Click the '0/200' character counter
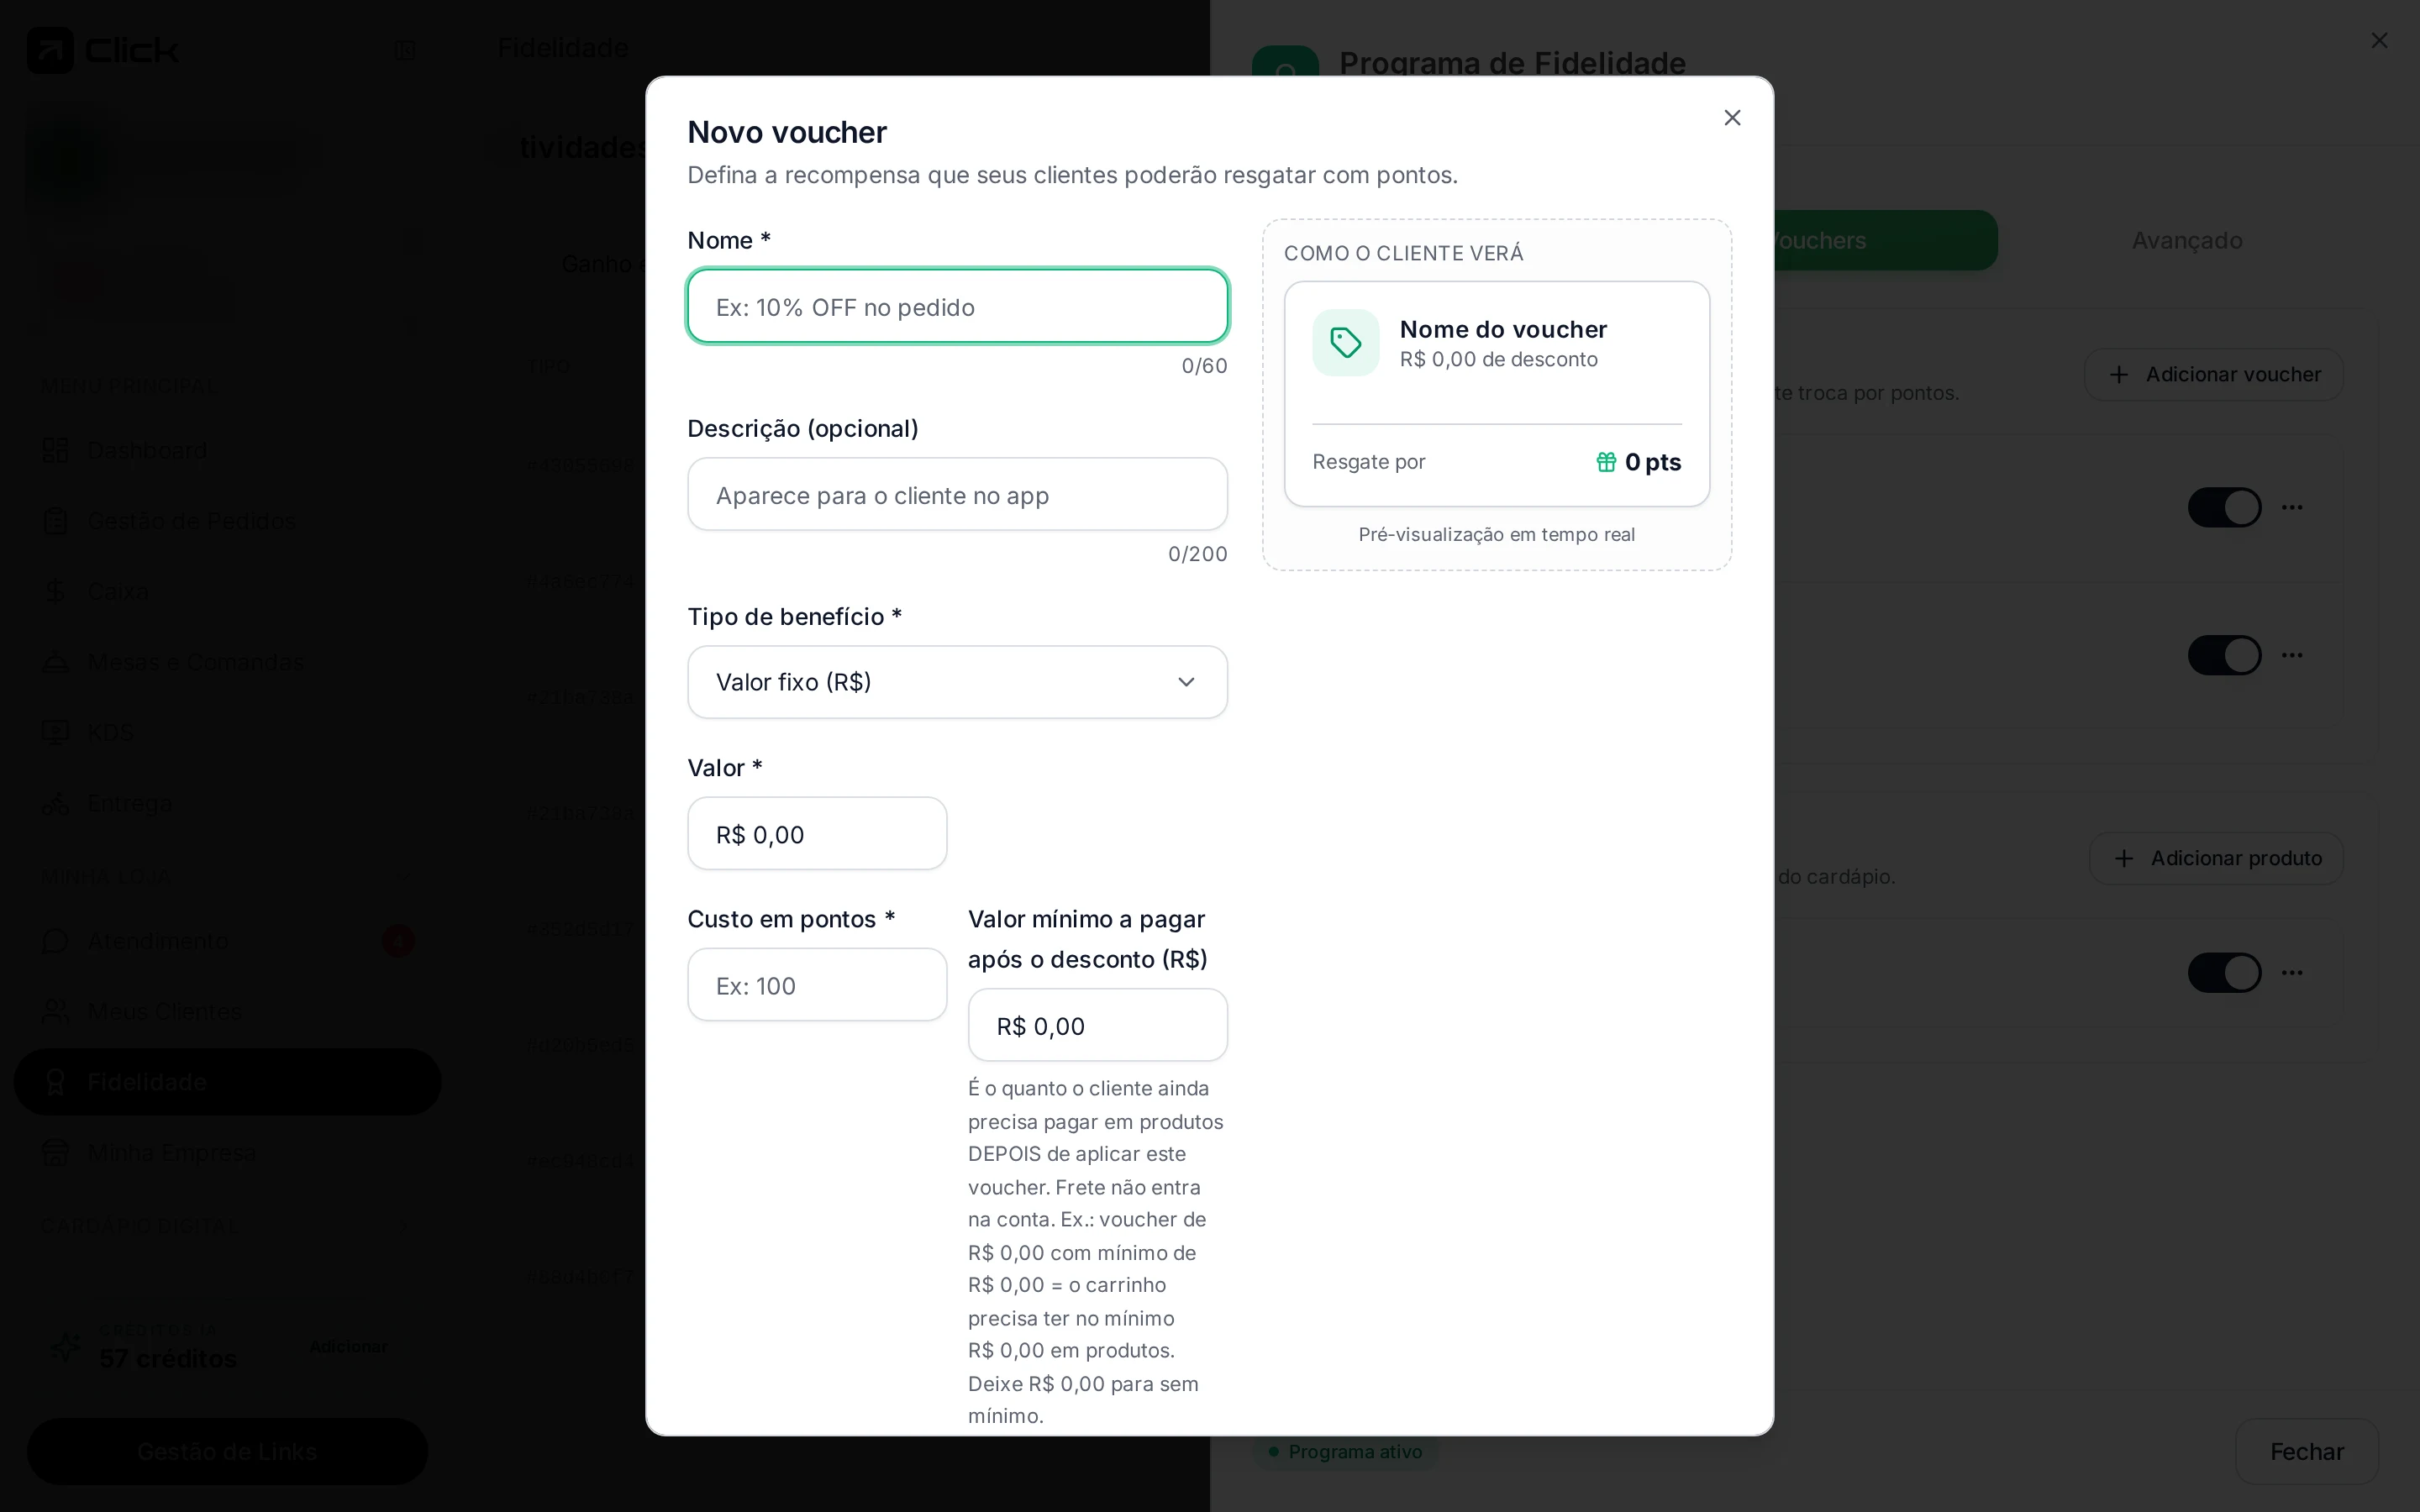Viewport: 2420px width, 1512px height. pyautogui.click(x=1197, y=554)
